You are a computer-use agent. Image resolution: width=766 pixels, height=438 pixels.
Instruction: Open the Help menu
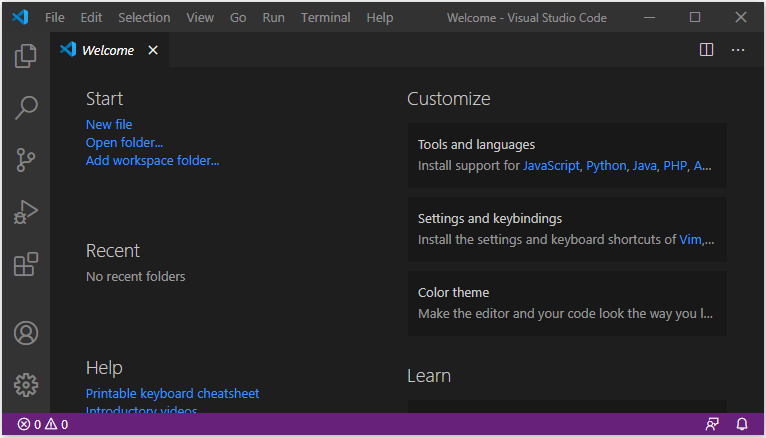click(x=380, y=18)
